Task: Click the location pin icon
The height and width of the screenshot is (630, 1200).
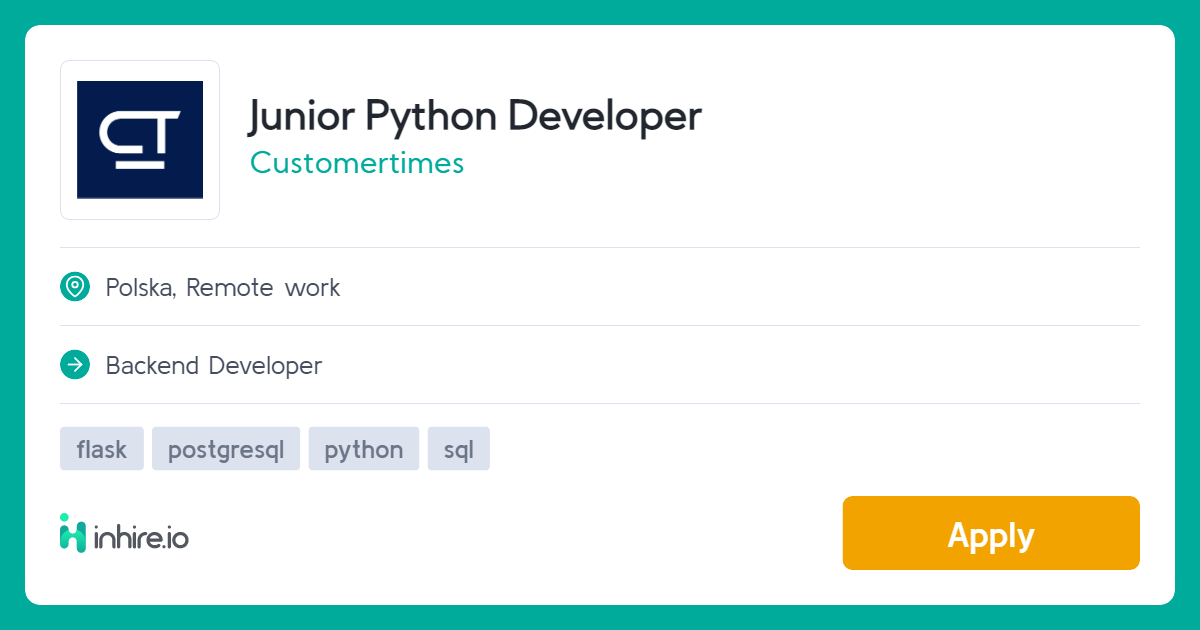Action: click(75, 287)
